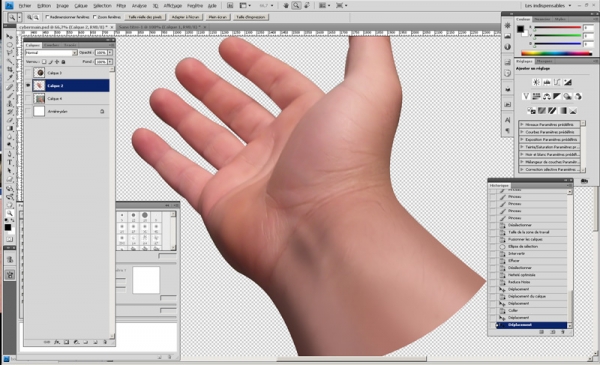Toggle lock position in Layers panel

pyautogui.click(x=57, y=62)
